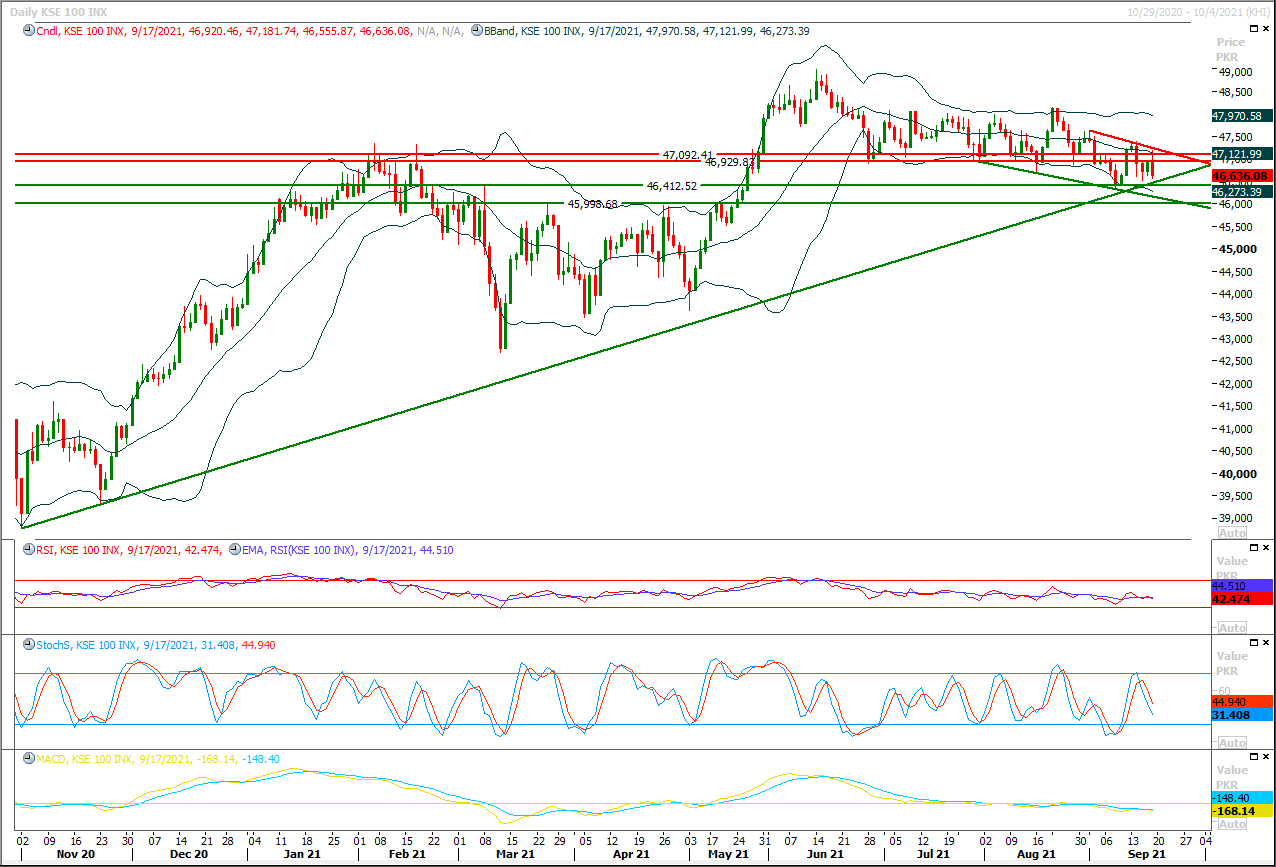
Task: Click the 31.408 stochastic value tag
Action: [x=1241, y=715]
